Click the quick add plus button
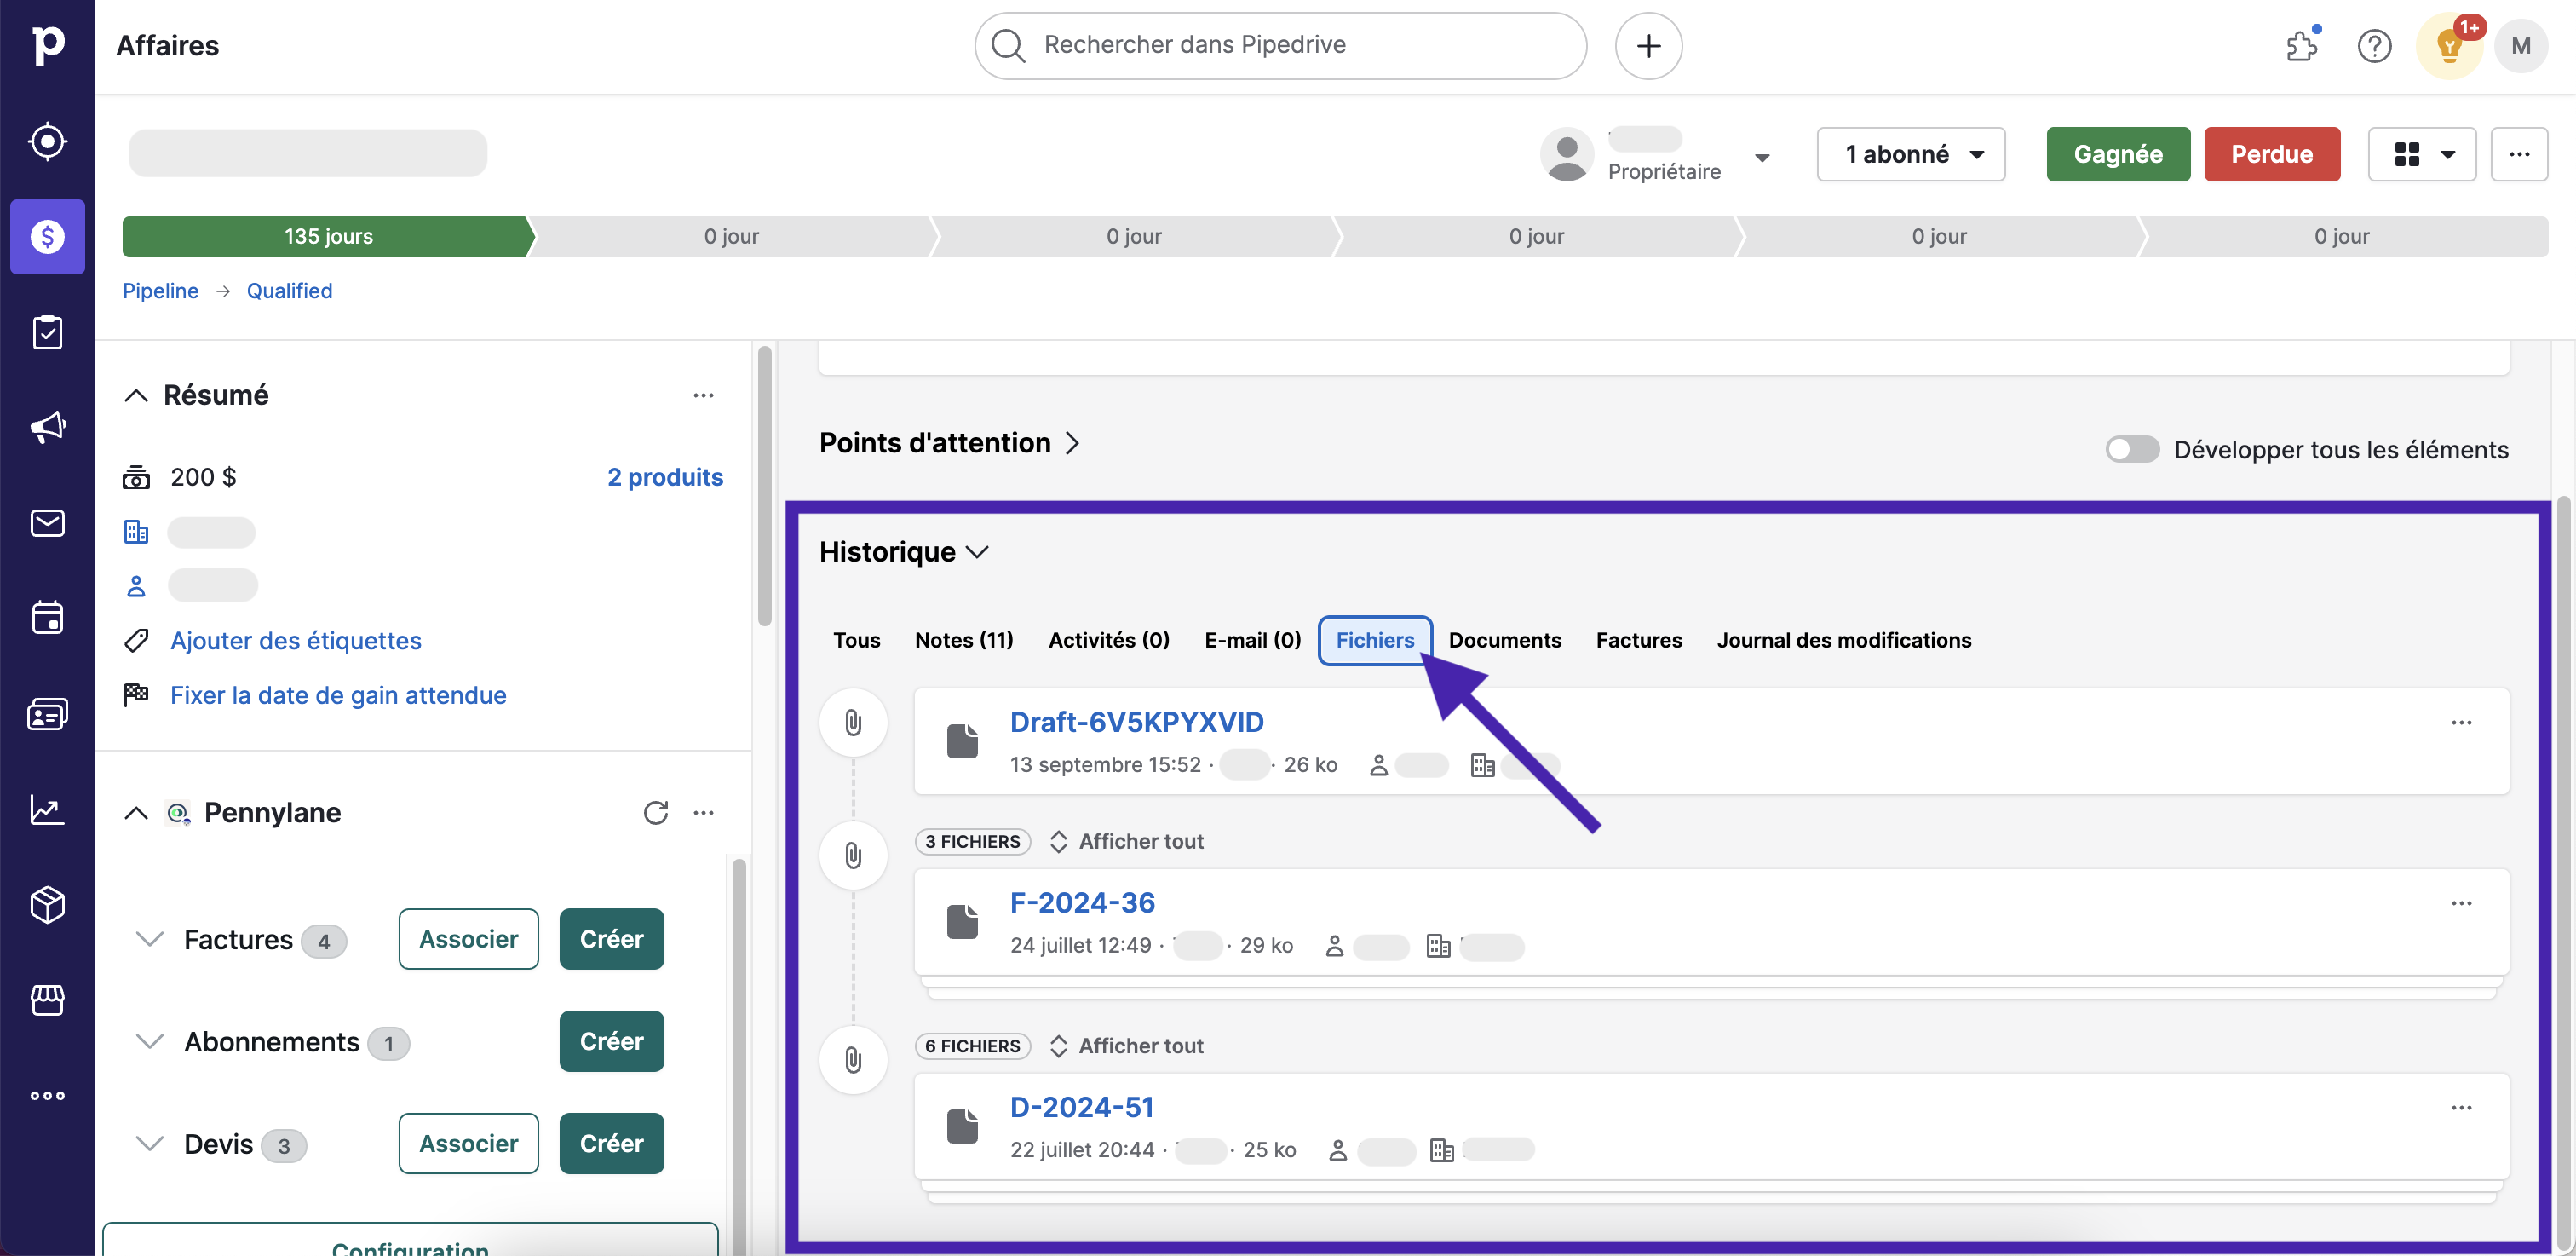The image size is (2576, 1256). [1648, 46]
